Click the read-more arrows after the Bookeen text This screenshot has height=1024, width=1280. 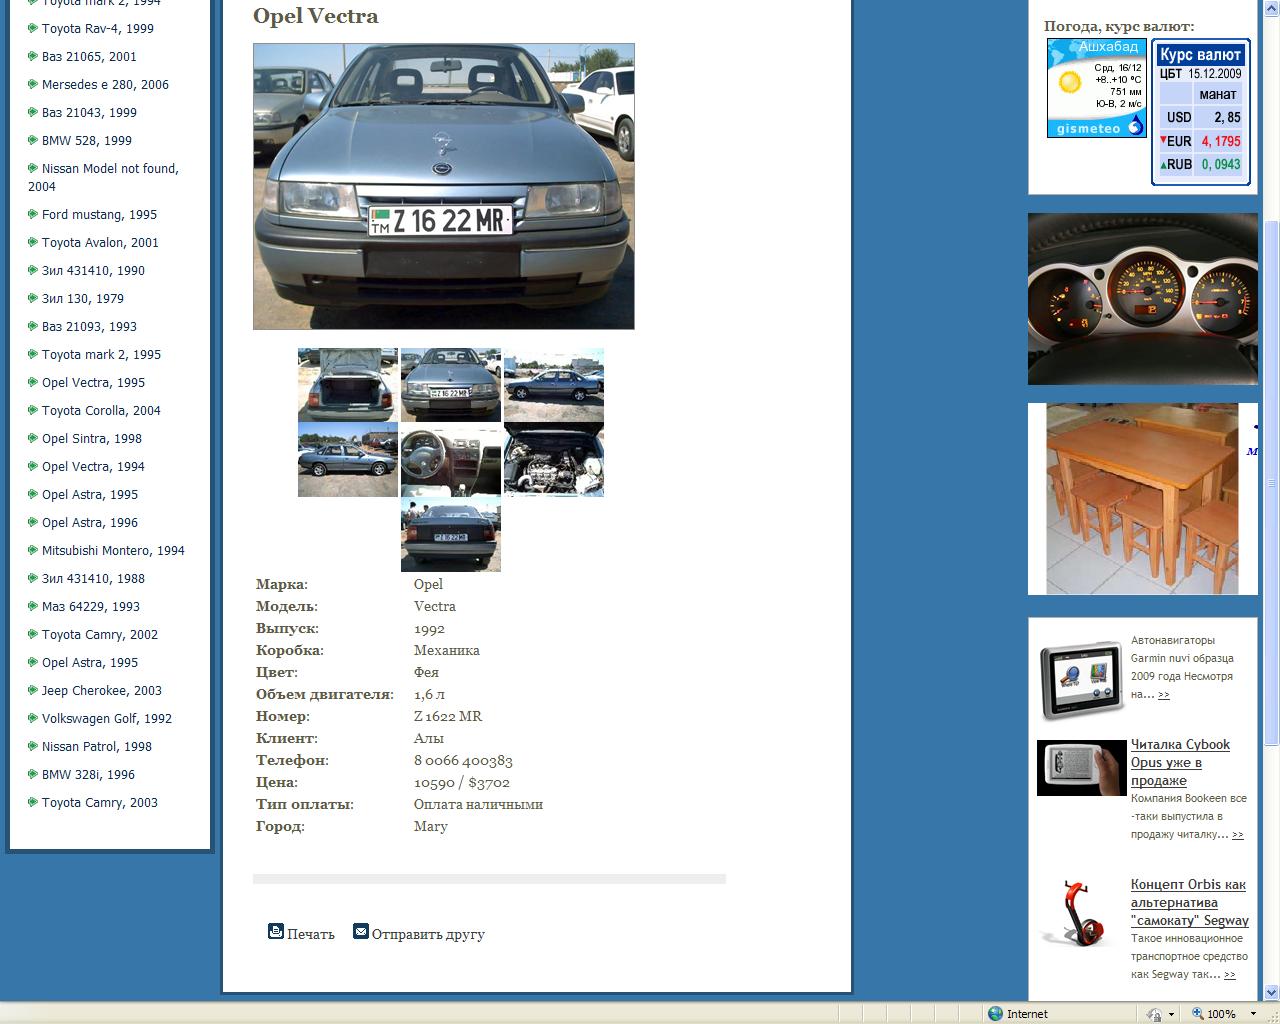click(1238, 835)
